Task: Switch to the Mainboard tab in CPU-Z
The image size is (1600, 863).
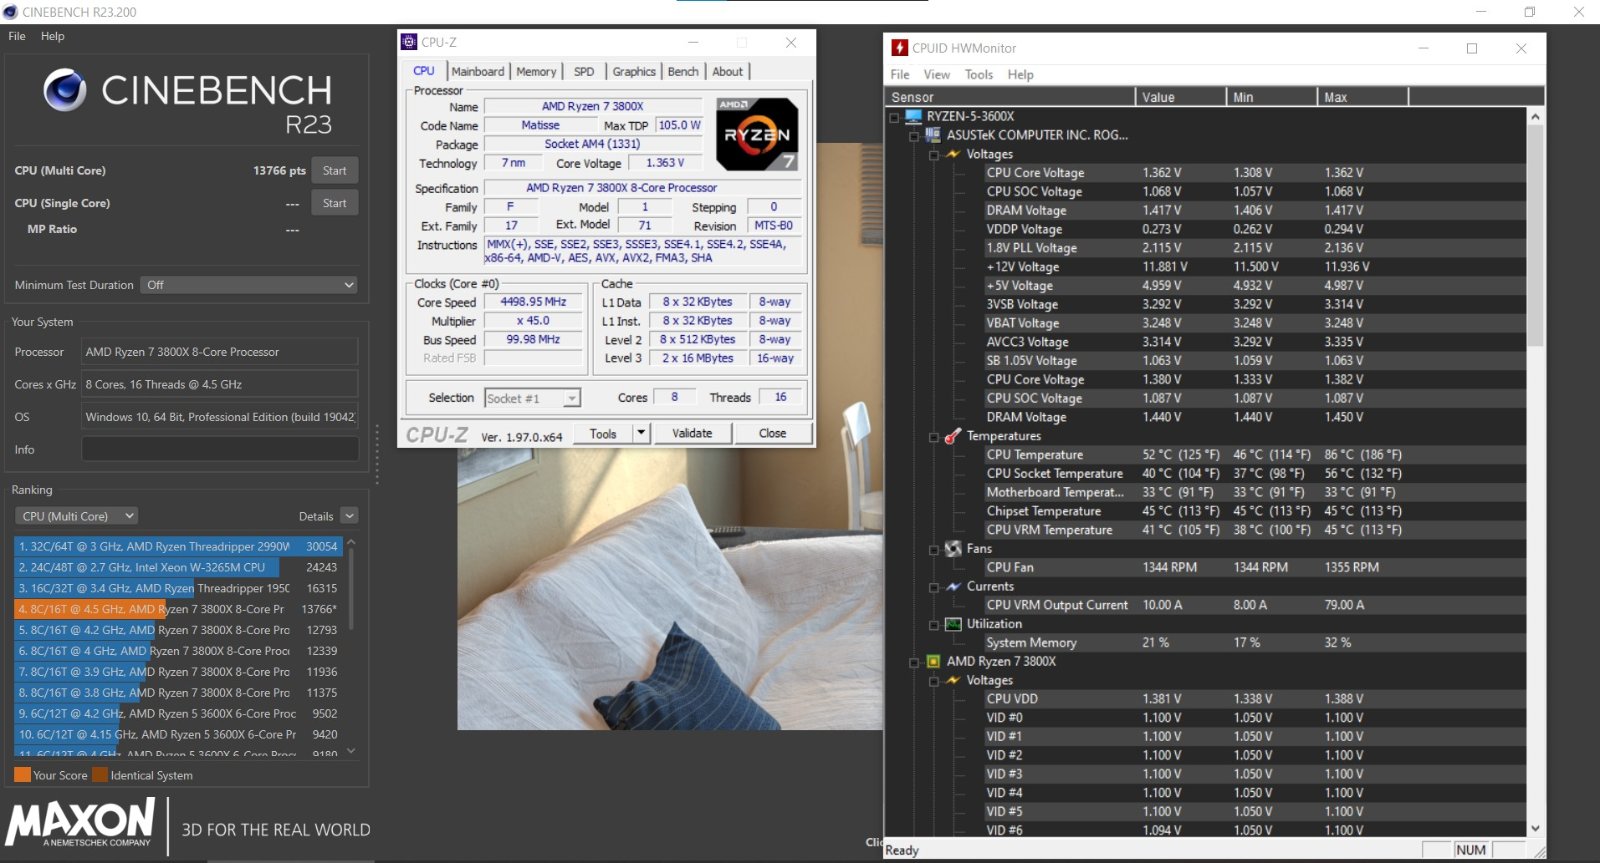Action: pyautogui.click(x=478, y=72)
